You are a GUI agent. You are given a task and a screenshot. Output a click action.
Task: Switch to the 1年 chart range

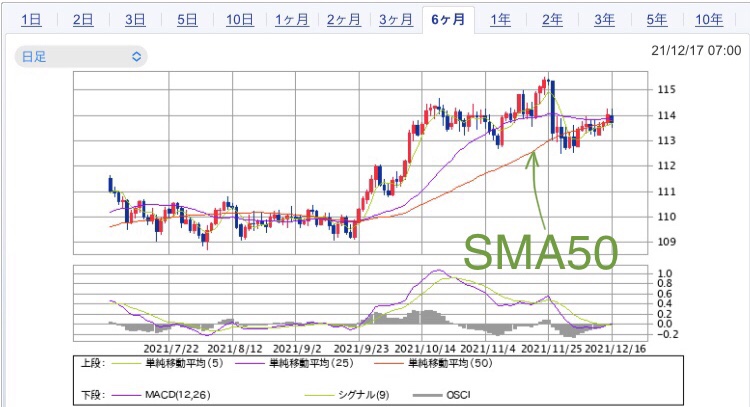500,20
